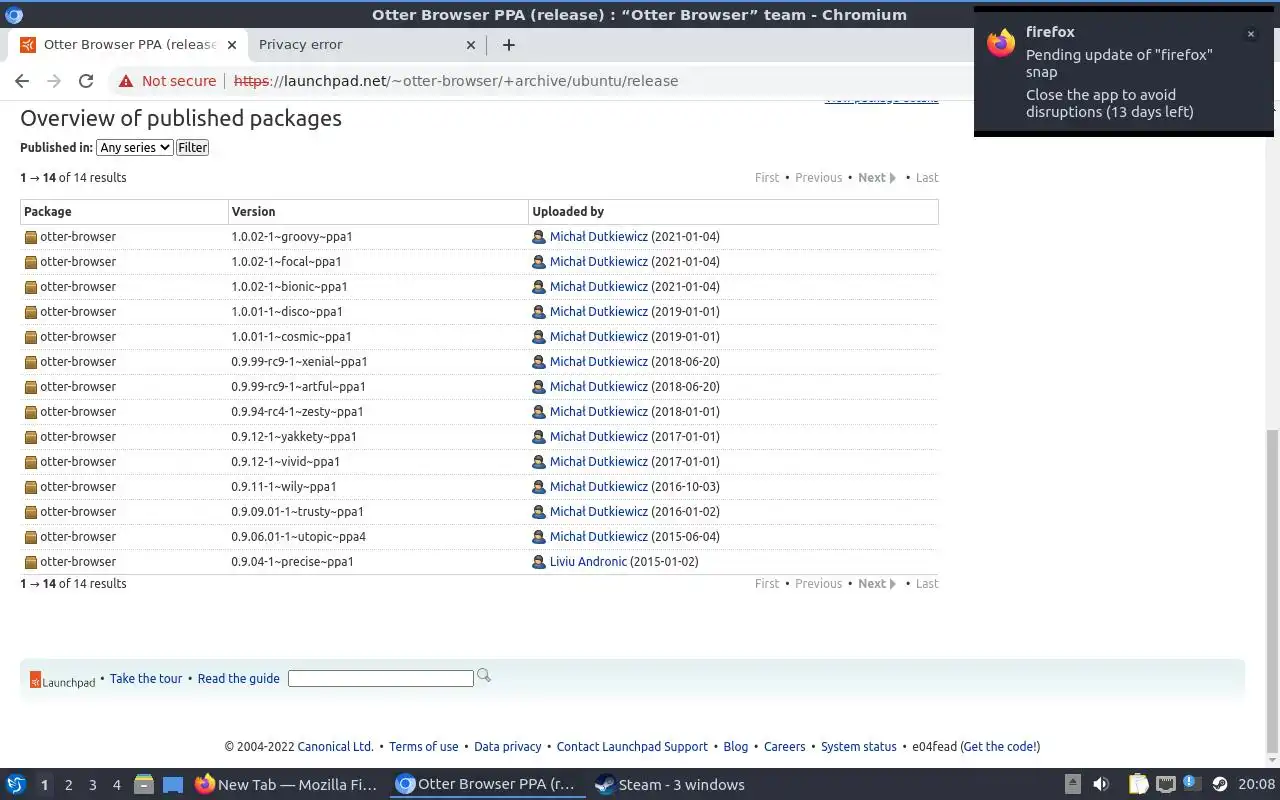Click otter-browser in the 0.9.11-1~wily~ppa1 row

(78, 487)
